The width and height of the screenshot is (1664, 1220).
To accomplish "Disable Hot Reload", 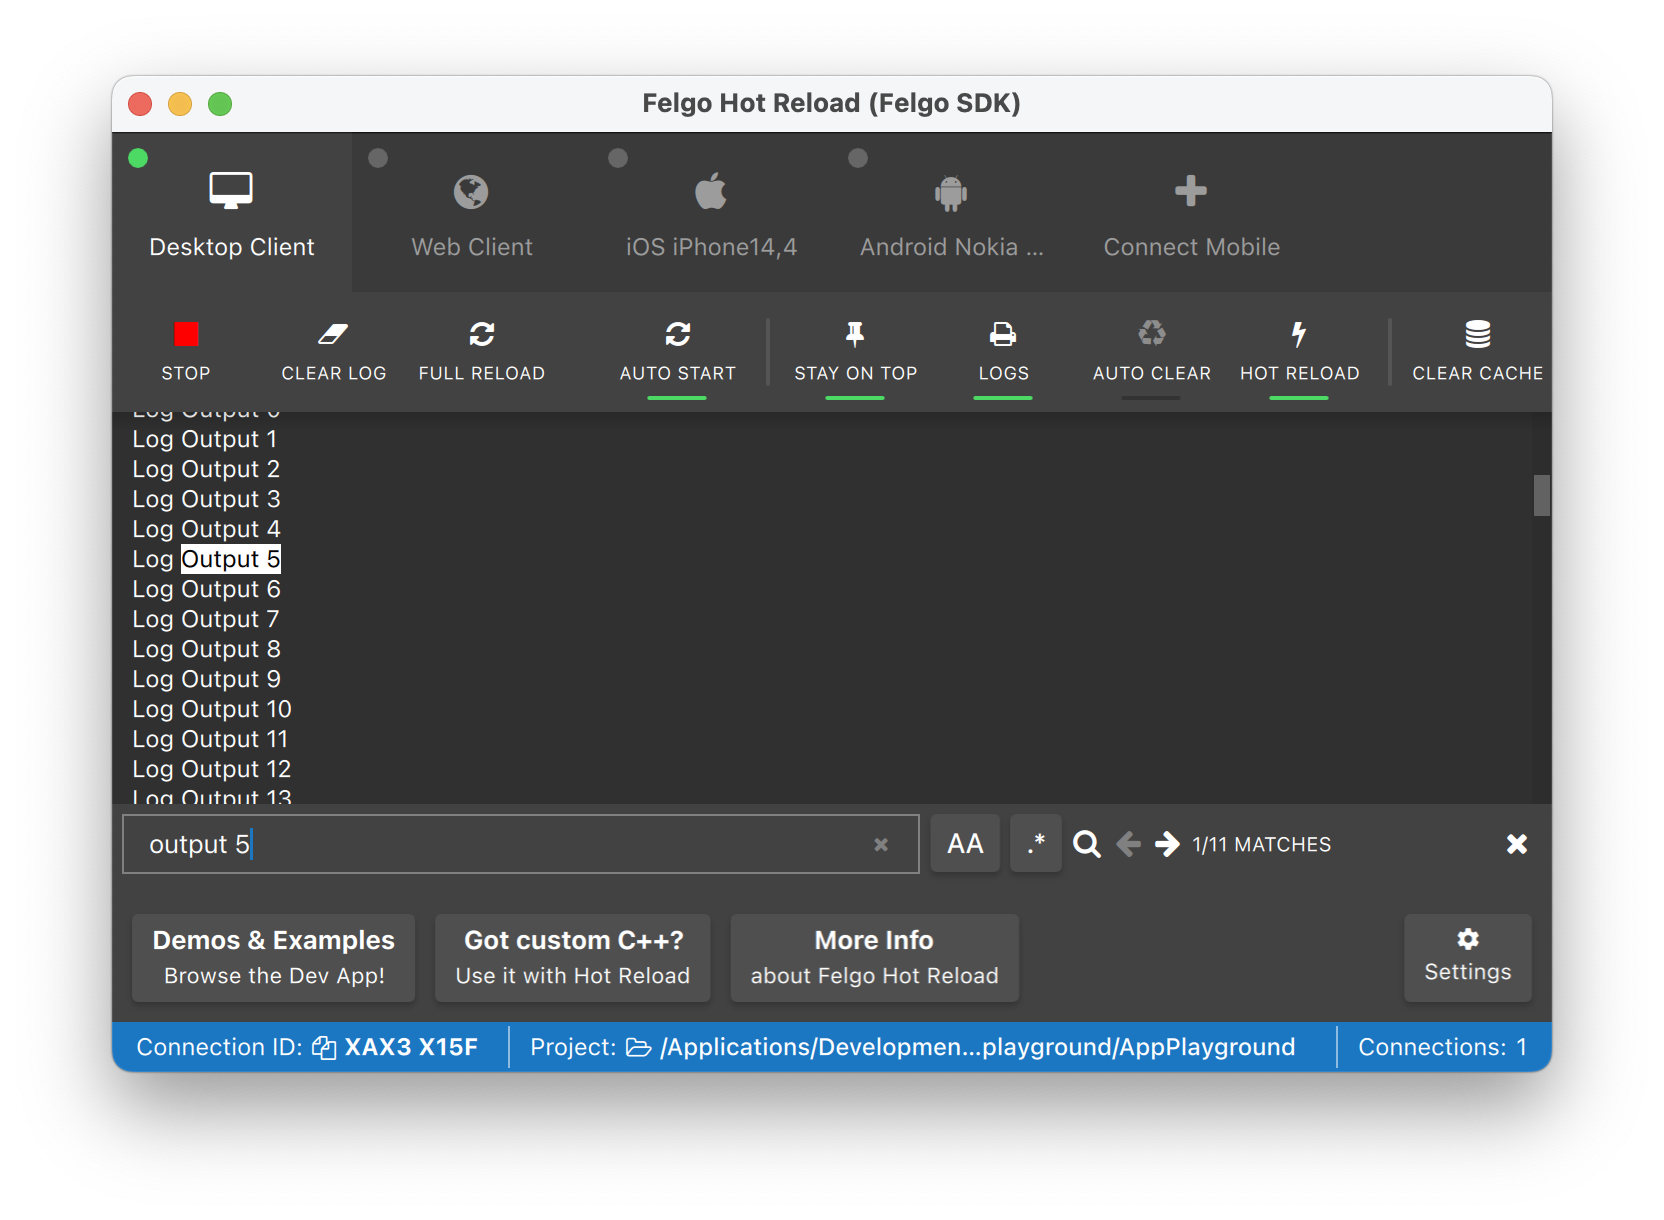I will pyautogui.click(x=1298, y=350).
